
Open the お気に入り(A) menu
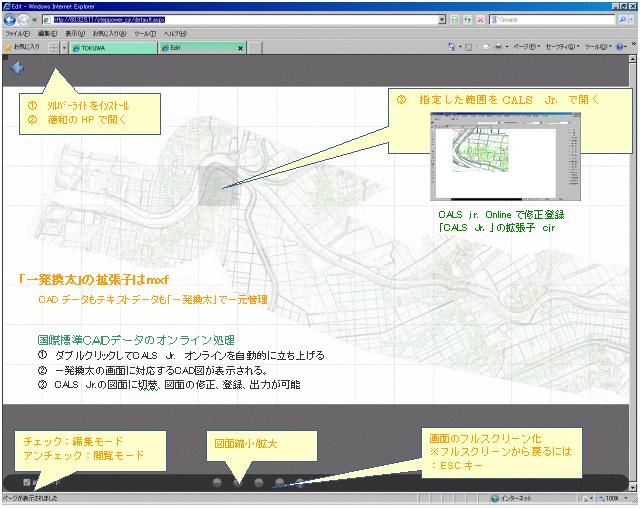point(109,34)
